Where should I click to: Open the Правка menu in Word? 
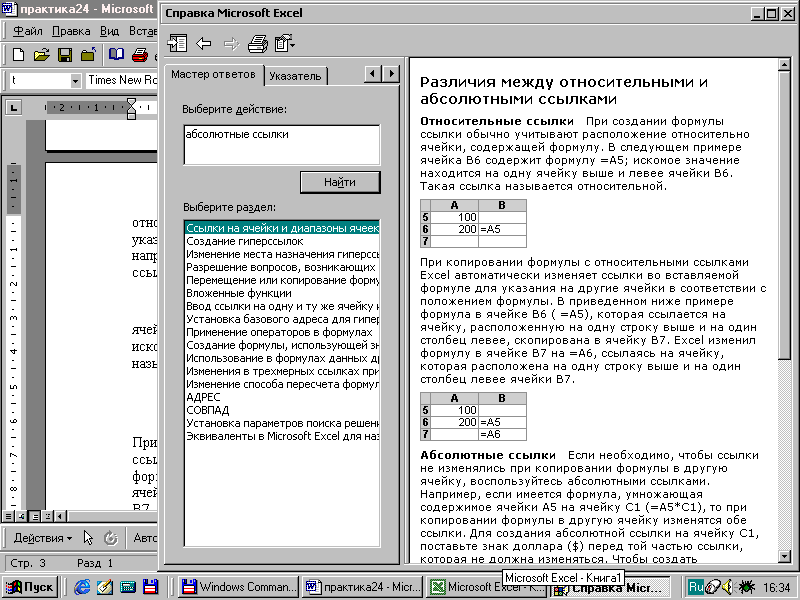71,31
